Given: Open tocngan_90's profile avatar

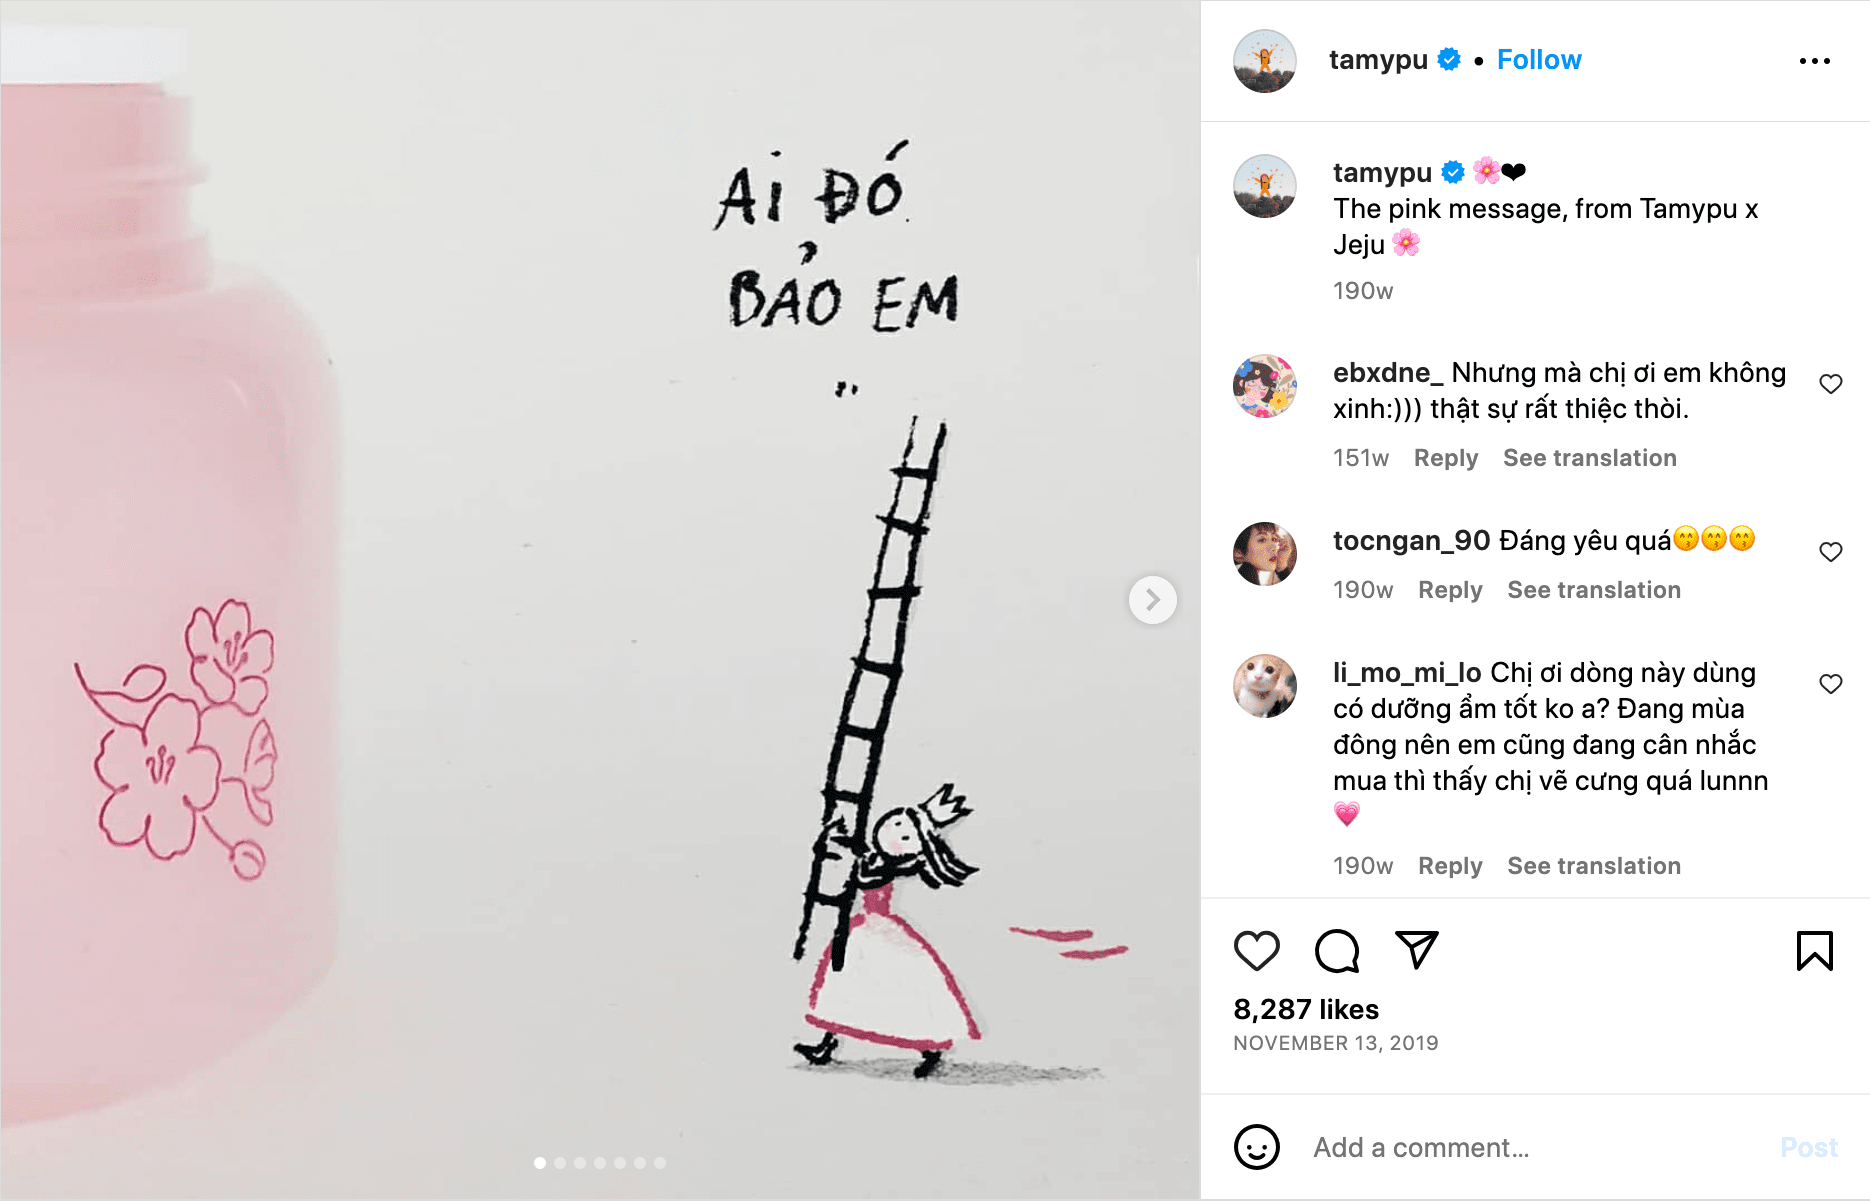Looking at the screenshot, I should coord(1265,554).
